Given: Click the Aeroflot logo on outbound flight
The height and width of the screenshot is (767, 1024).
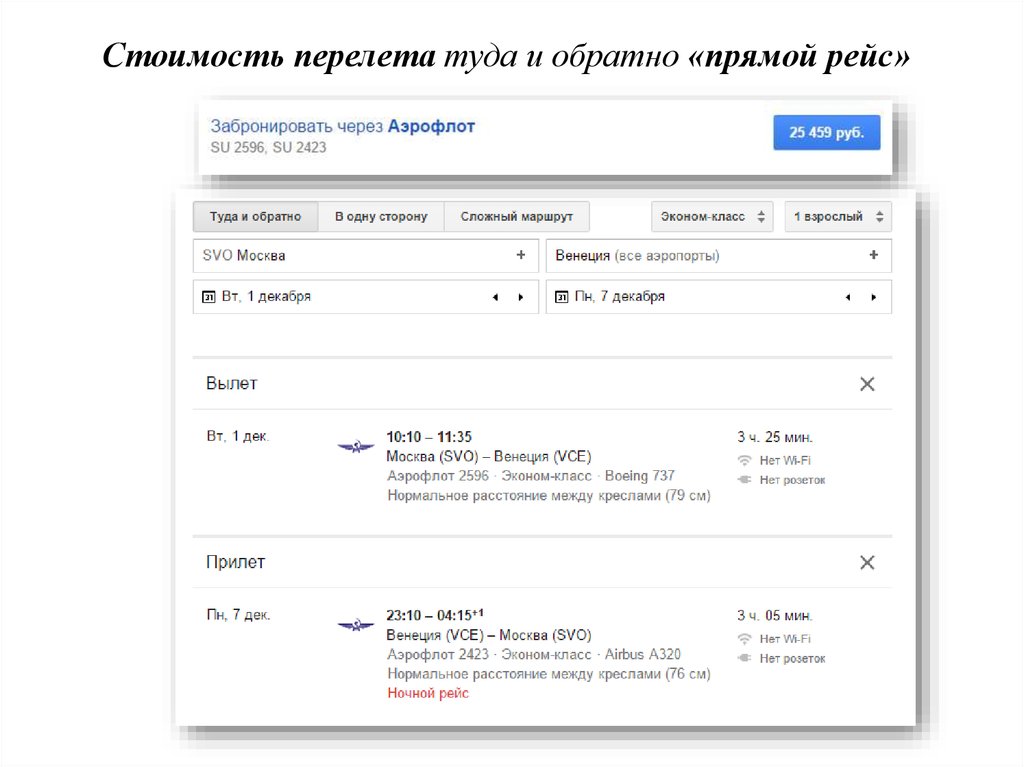Looking at the screenshot, I should [x=355, y=446].
